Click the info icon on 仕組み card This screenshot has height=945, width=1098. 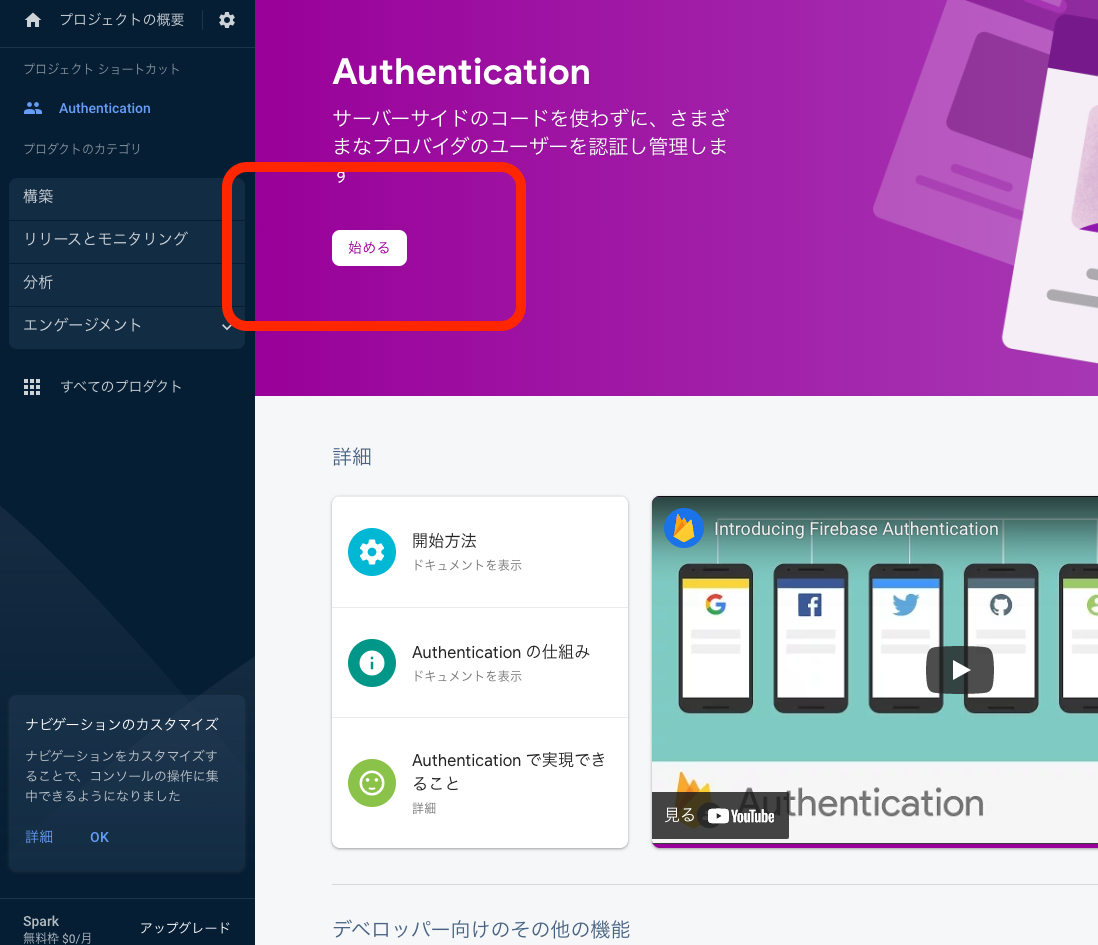point(372,663)
